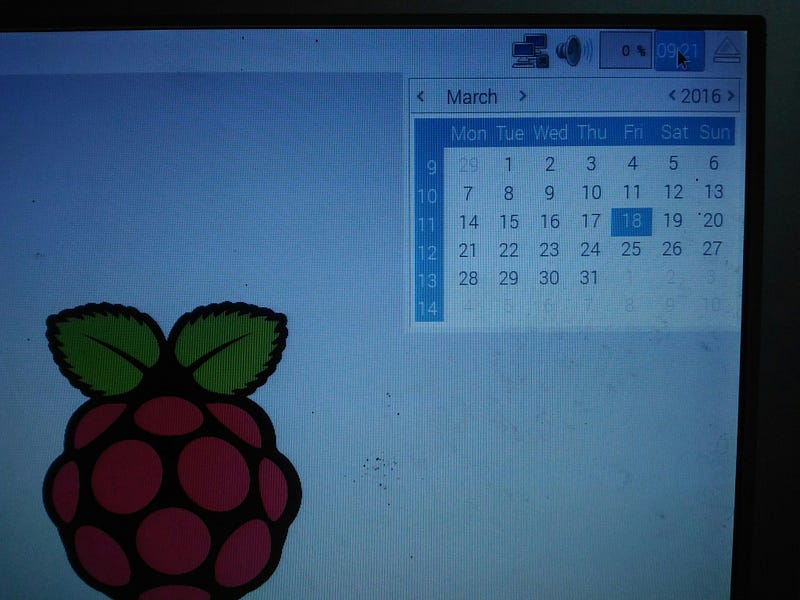The height and width of the screenshot is (600, 800).
Task: Select March 13 in calendar
Action: [714, 191]
